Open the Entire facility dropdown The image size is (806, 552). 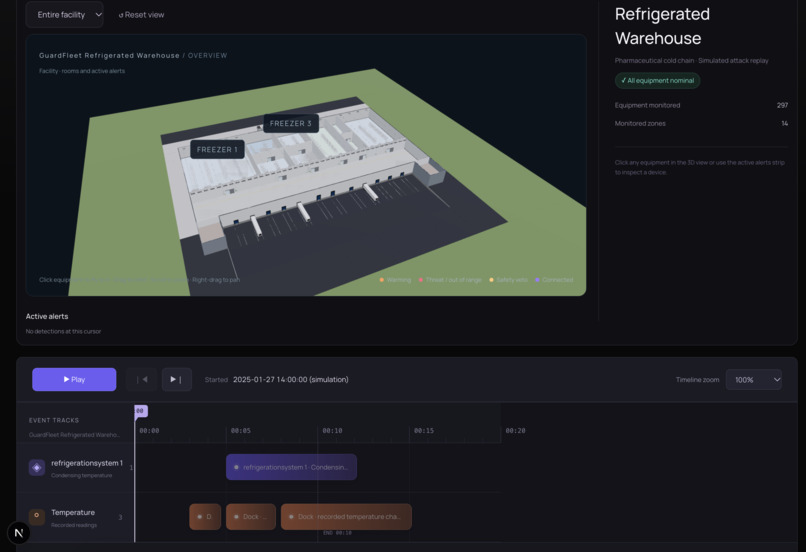(x=64, y=15)
